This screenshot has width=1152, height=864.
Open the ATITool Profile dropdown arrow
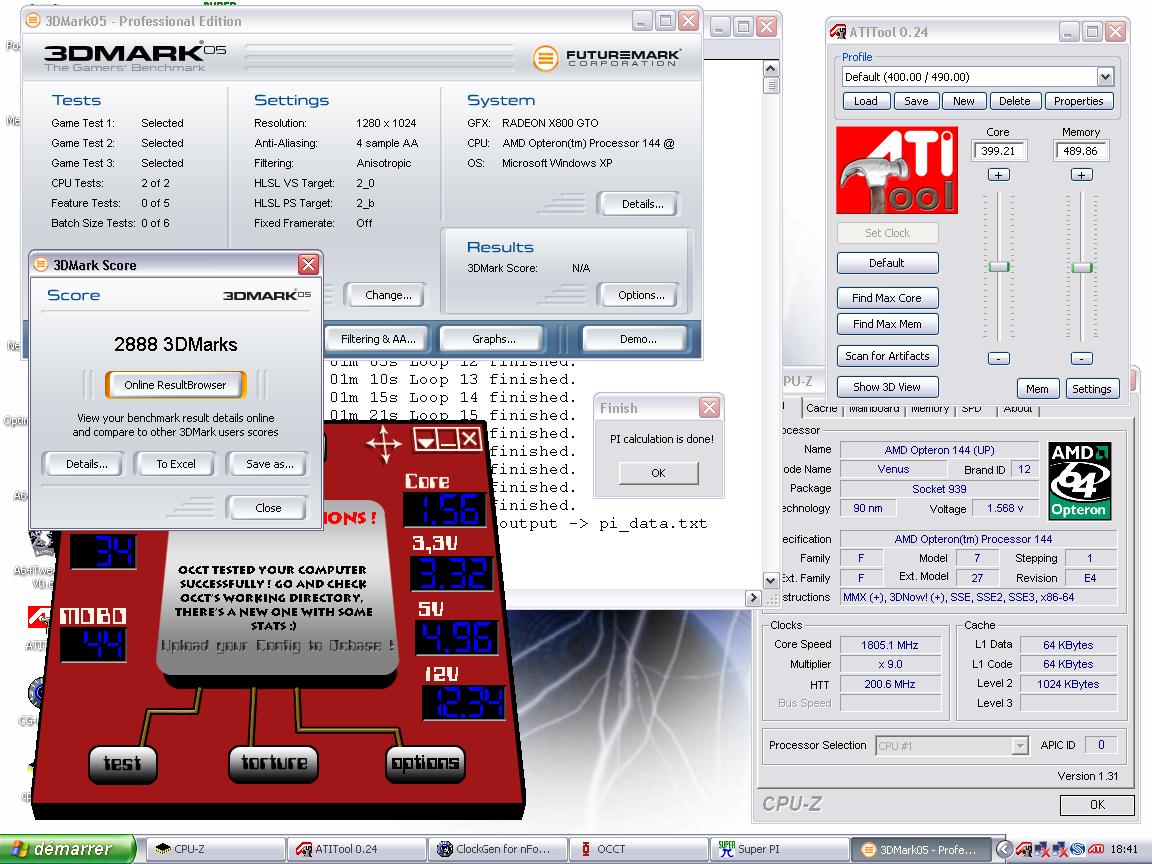click(1105, 76)
